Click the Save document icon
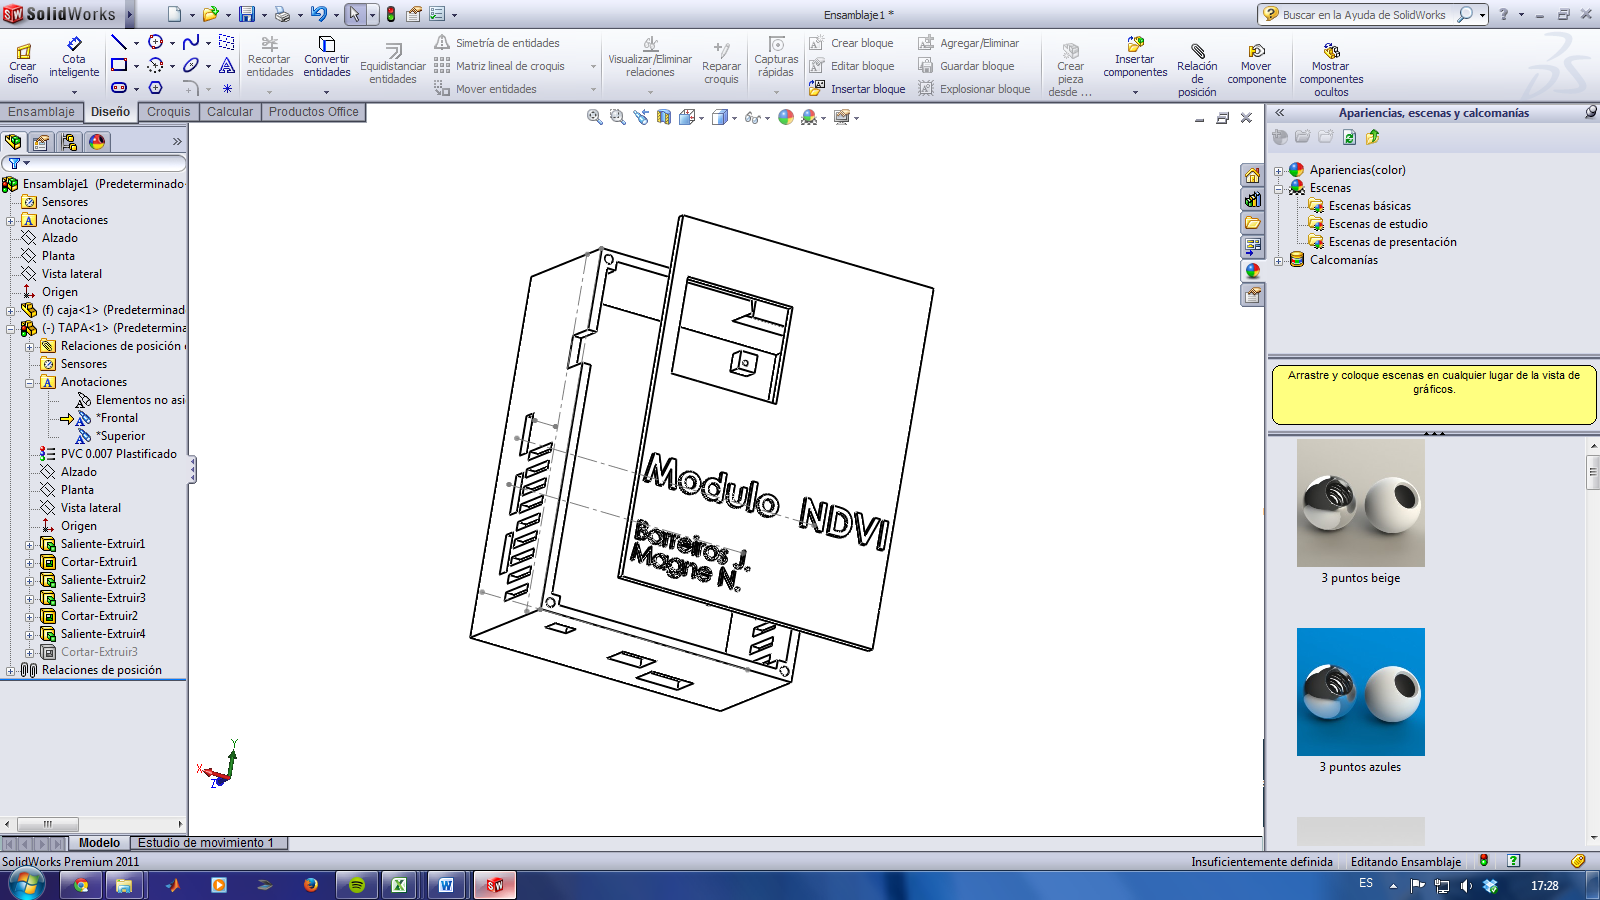1600x900 pixels. (246, 14)
